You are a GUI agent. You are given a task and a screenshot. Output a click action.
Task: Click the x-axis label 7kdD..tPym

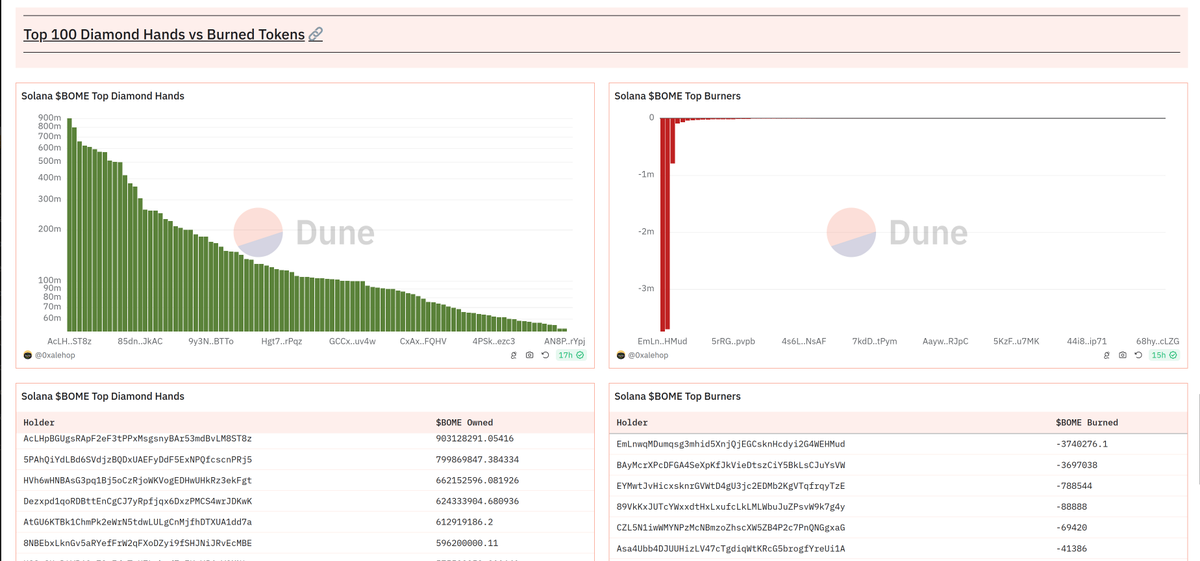click(874, 341)
